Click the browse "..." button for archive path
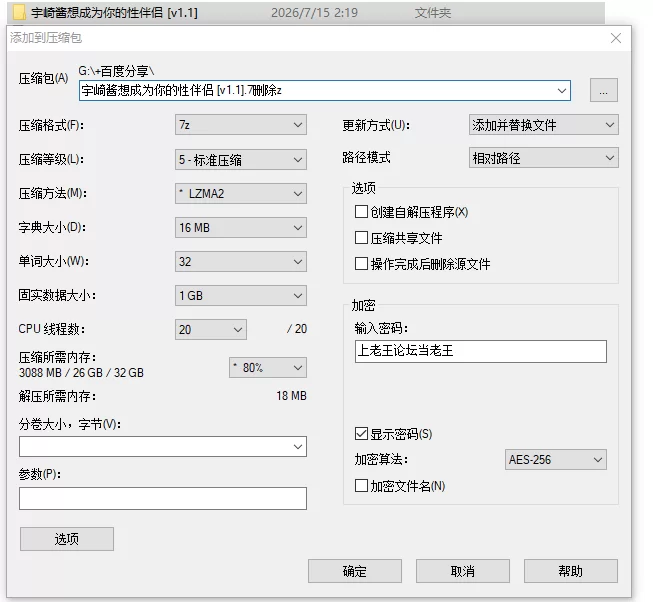Screen dimensions: 653x602 [x=603, y=90]
